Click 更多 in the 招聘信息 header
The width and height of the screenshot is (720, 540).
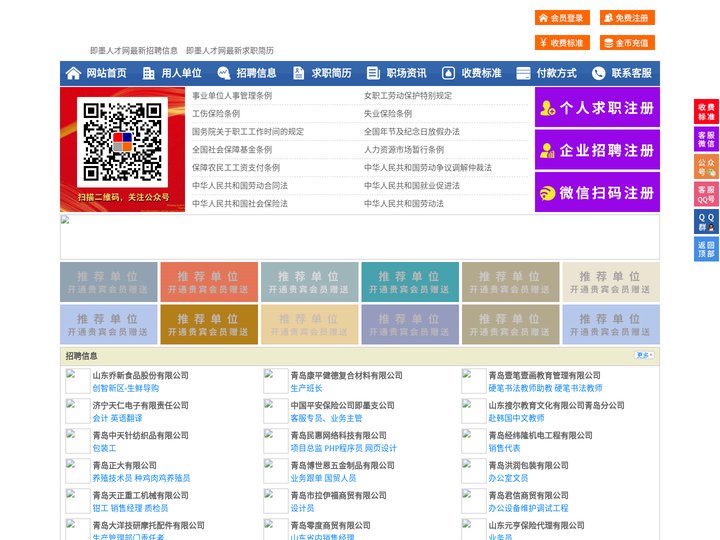(x=644, y=355)
